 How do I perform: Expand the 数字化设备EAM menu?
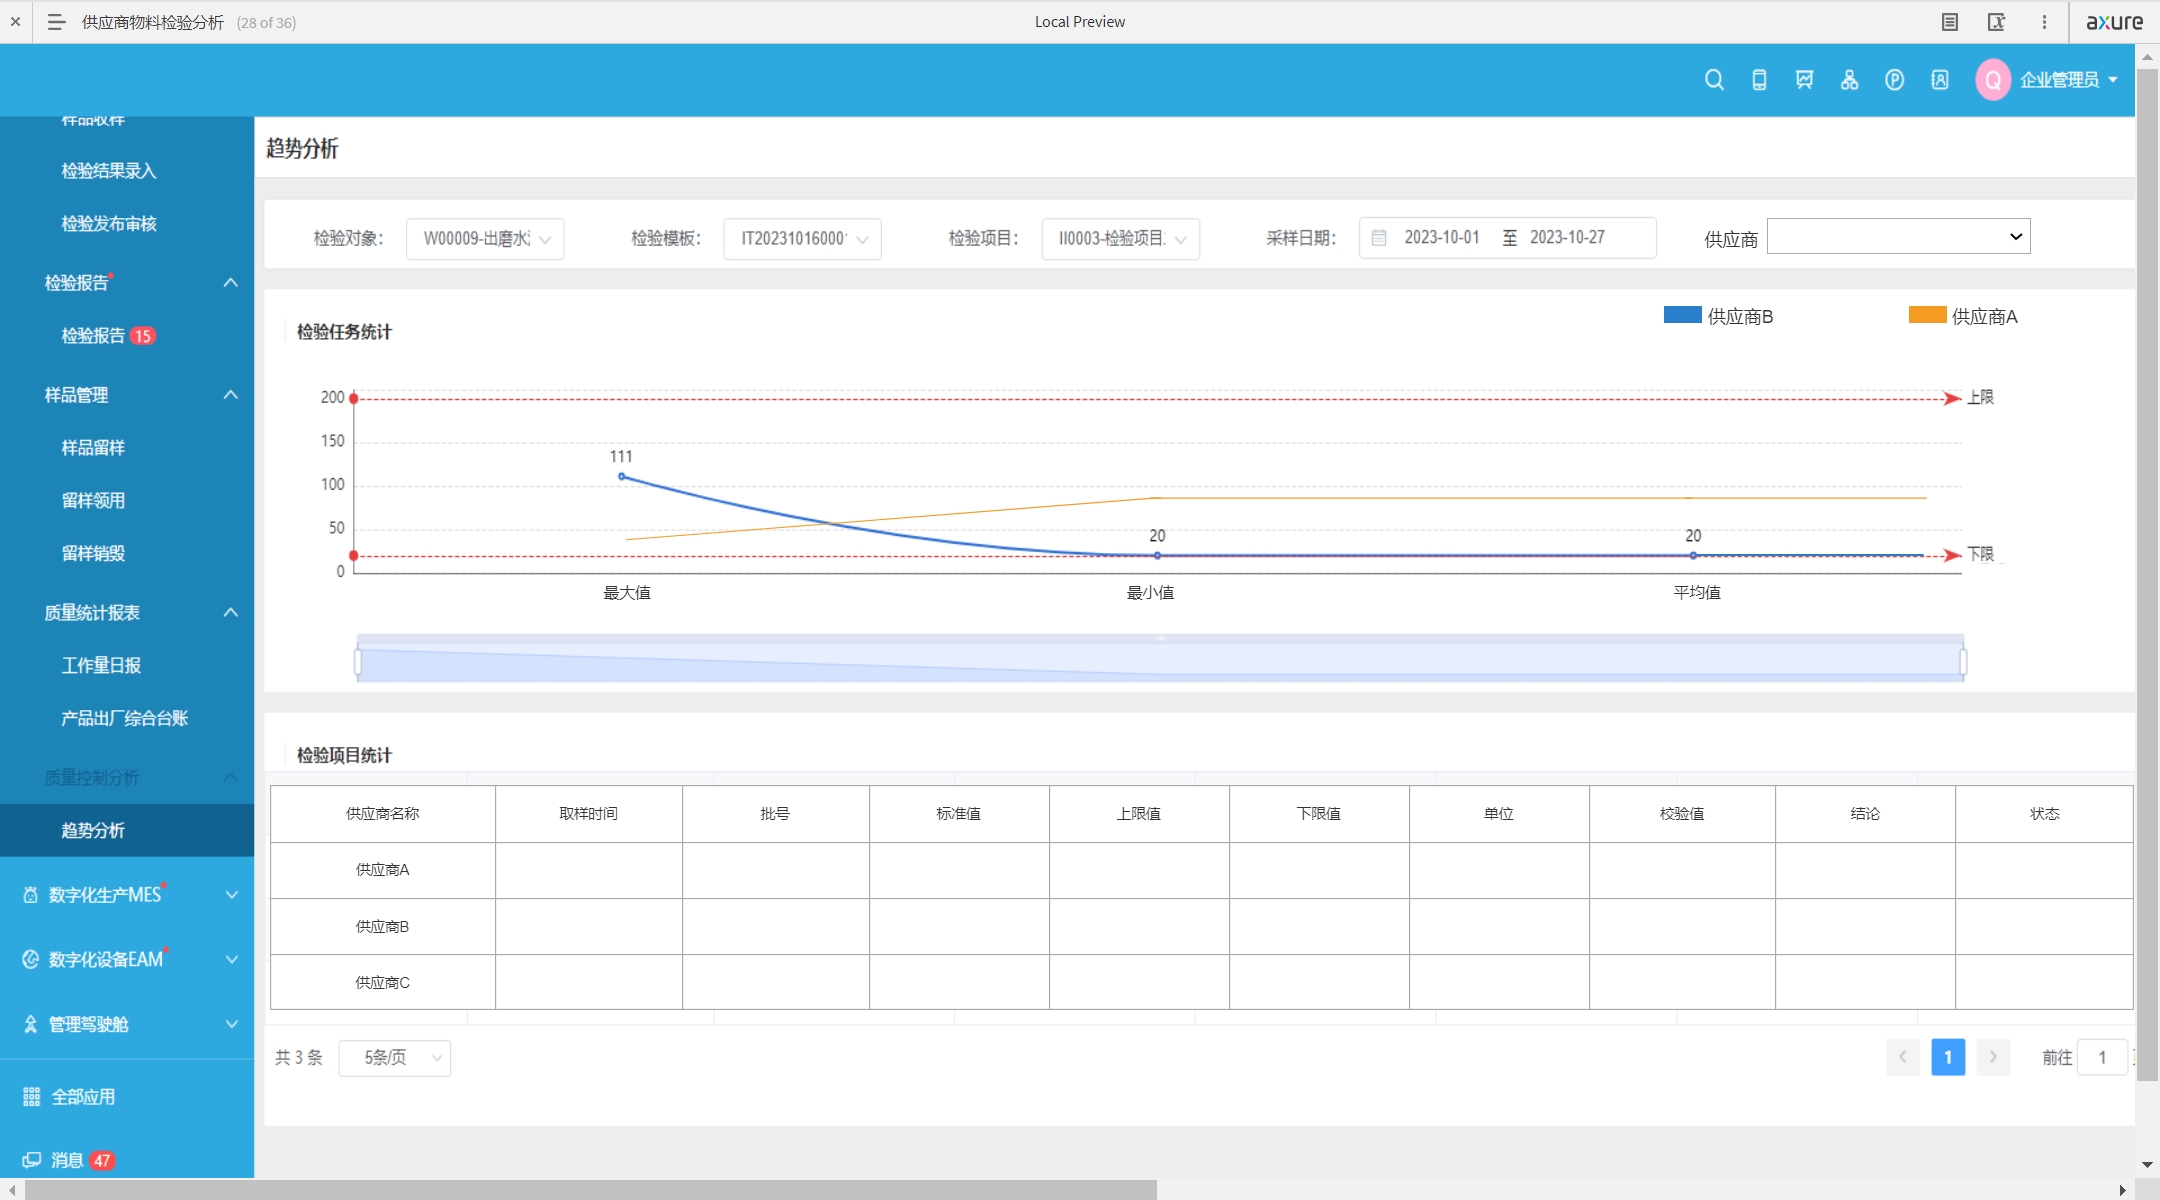pyautogui.click(x=231, y=959)
